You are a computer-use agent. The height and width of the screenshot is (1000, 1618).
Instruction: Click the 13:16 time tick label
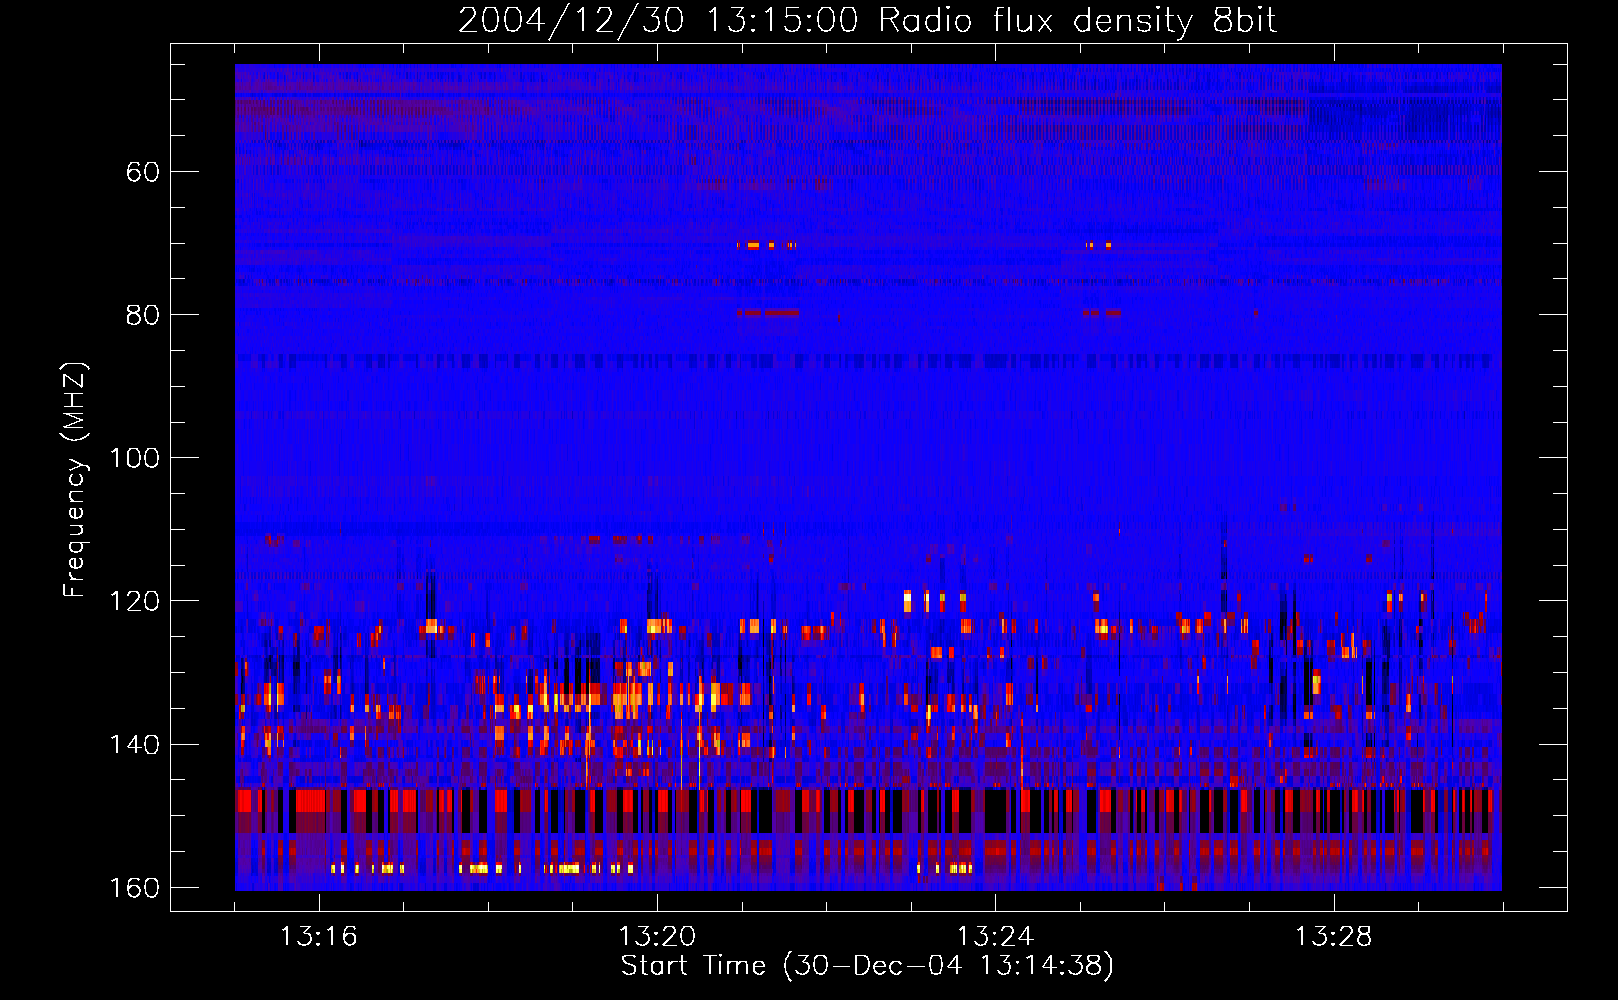(x=319, y=937)
